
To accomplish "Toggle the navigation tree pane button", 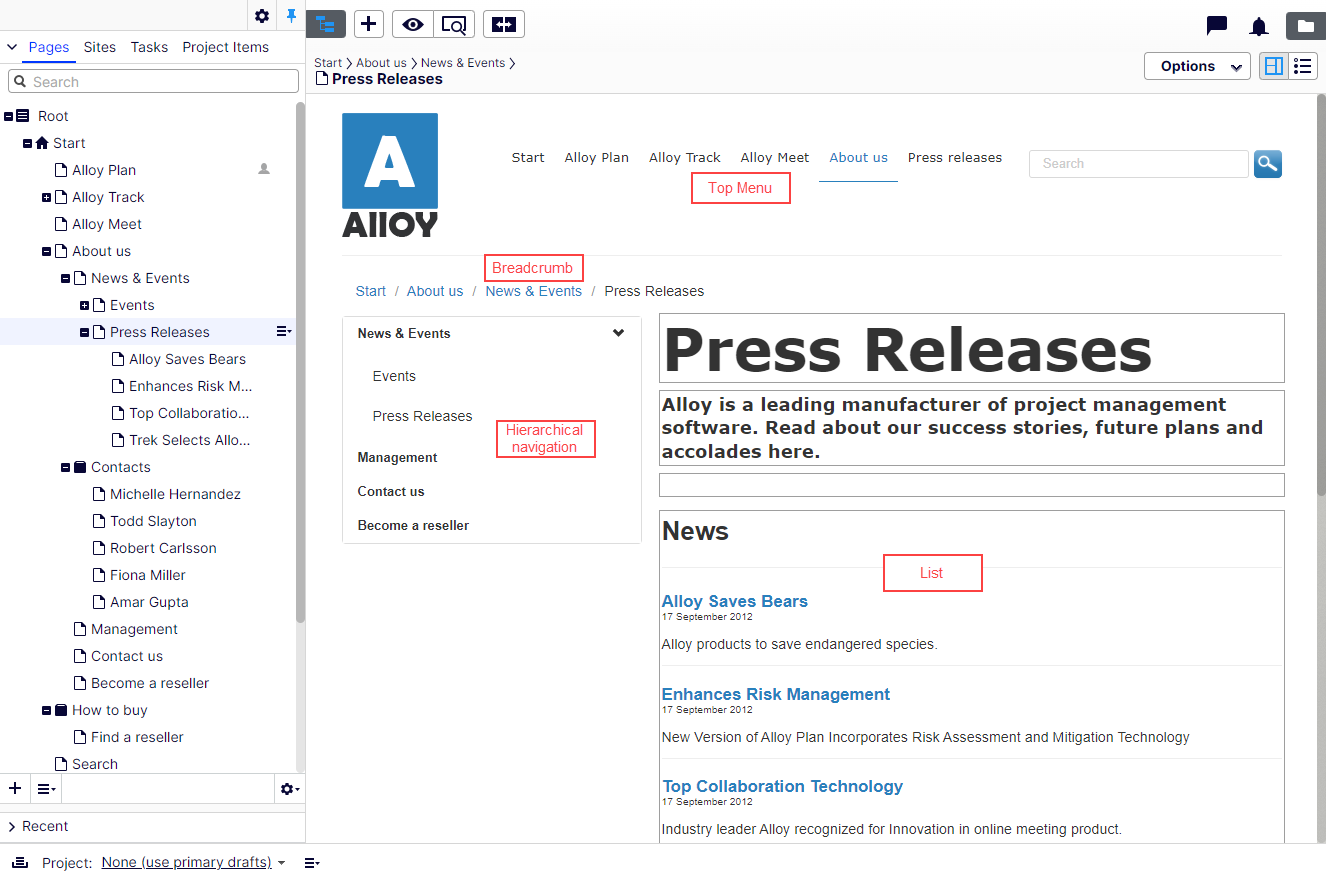I will tap(326, 24).
